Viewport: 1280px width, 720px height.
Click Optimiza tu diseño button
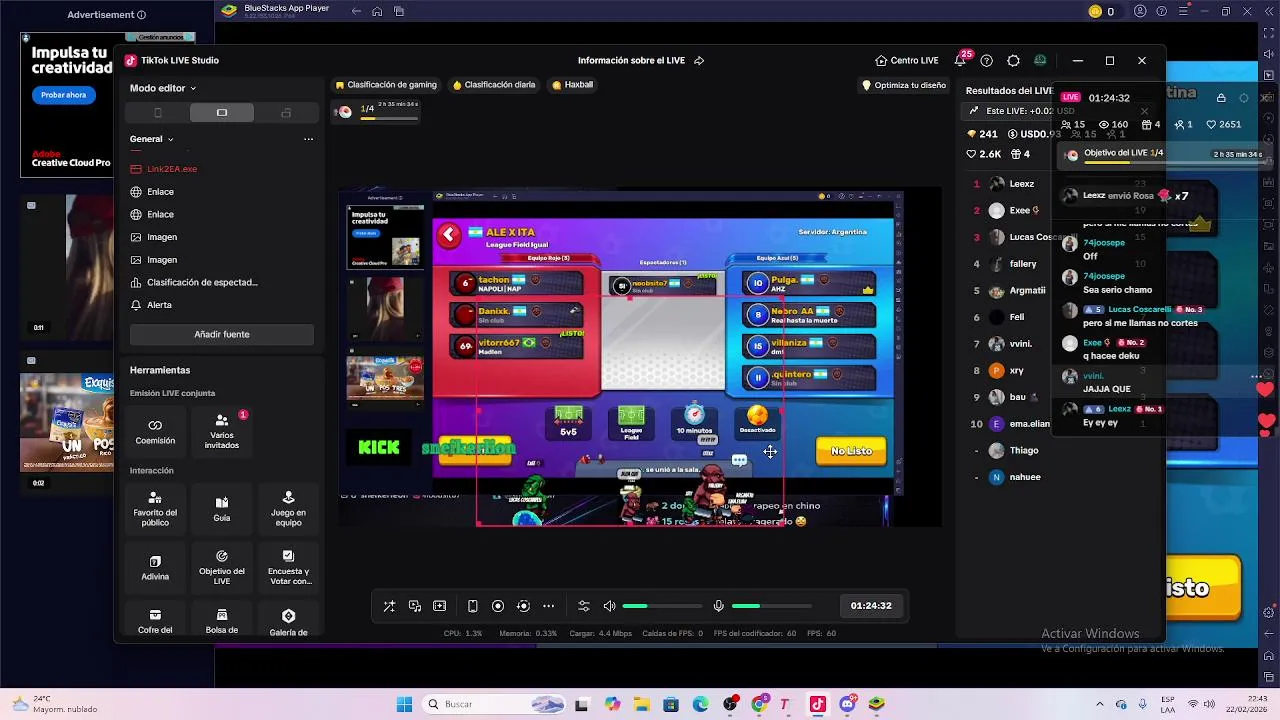904,85
